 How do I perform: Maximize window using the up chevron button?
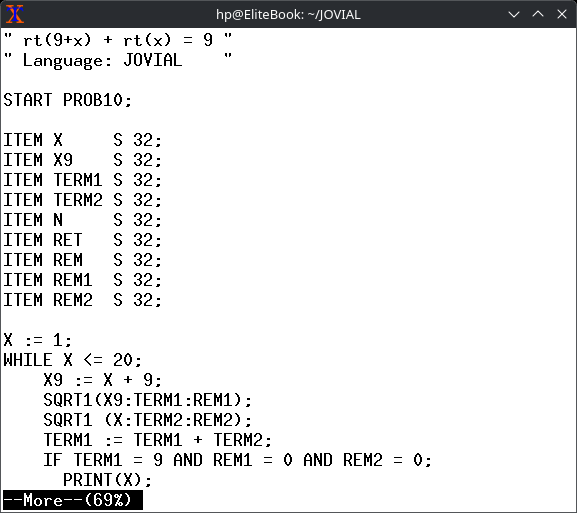coord(538,14)
